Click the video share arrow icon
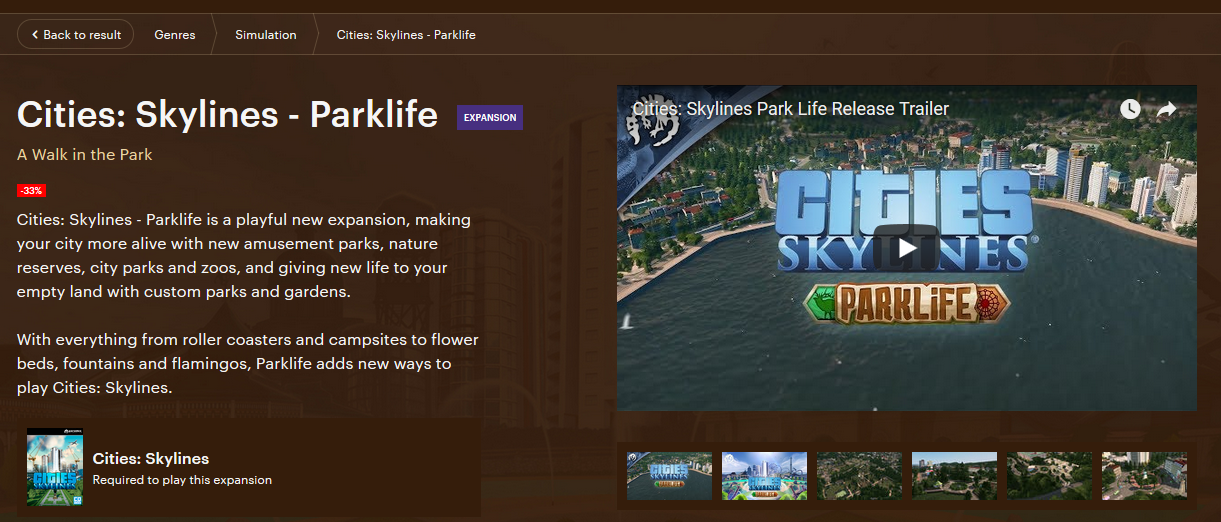 click(1167, 110)
